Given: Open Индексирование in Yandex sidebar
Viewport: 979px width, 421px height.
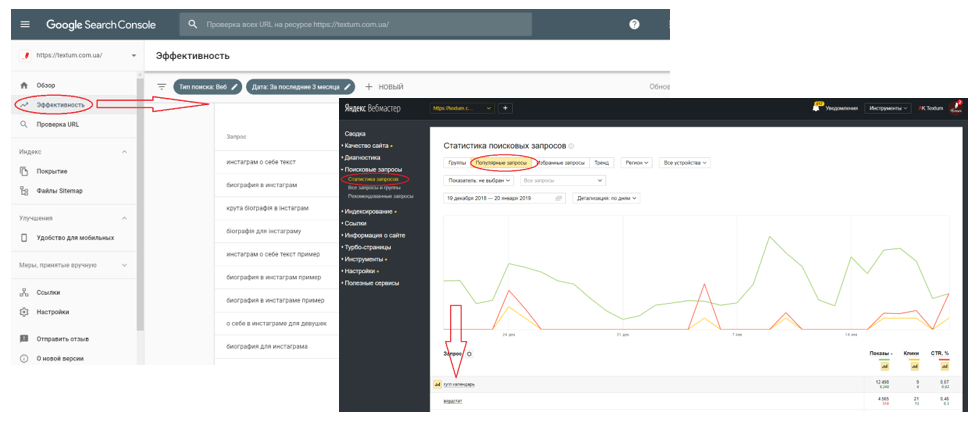Looking at the screenshot, I should [x=368, y=212].
